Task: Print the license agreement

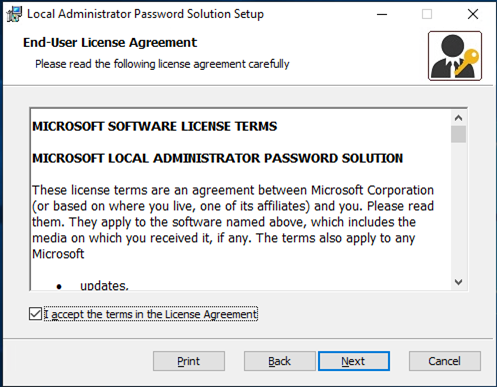Action: point(189,361)
